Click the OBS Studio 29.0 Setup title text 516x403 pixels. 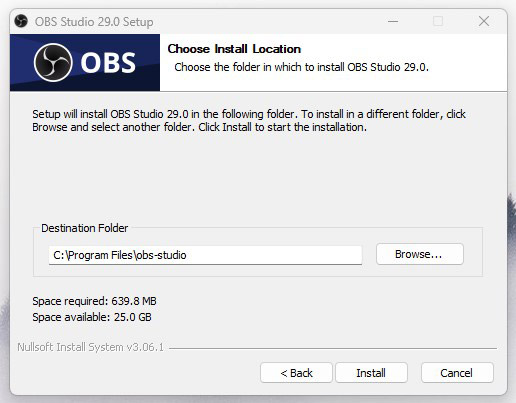94,22
